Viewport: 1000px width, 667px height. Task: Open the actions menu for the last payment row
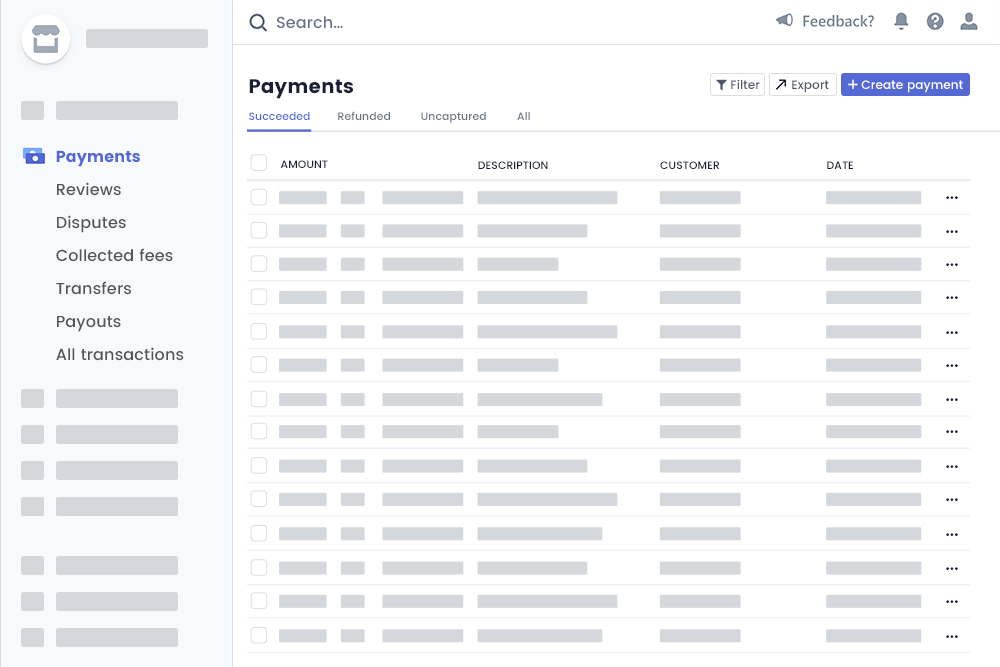(x=951, y=635)
